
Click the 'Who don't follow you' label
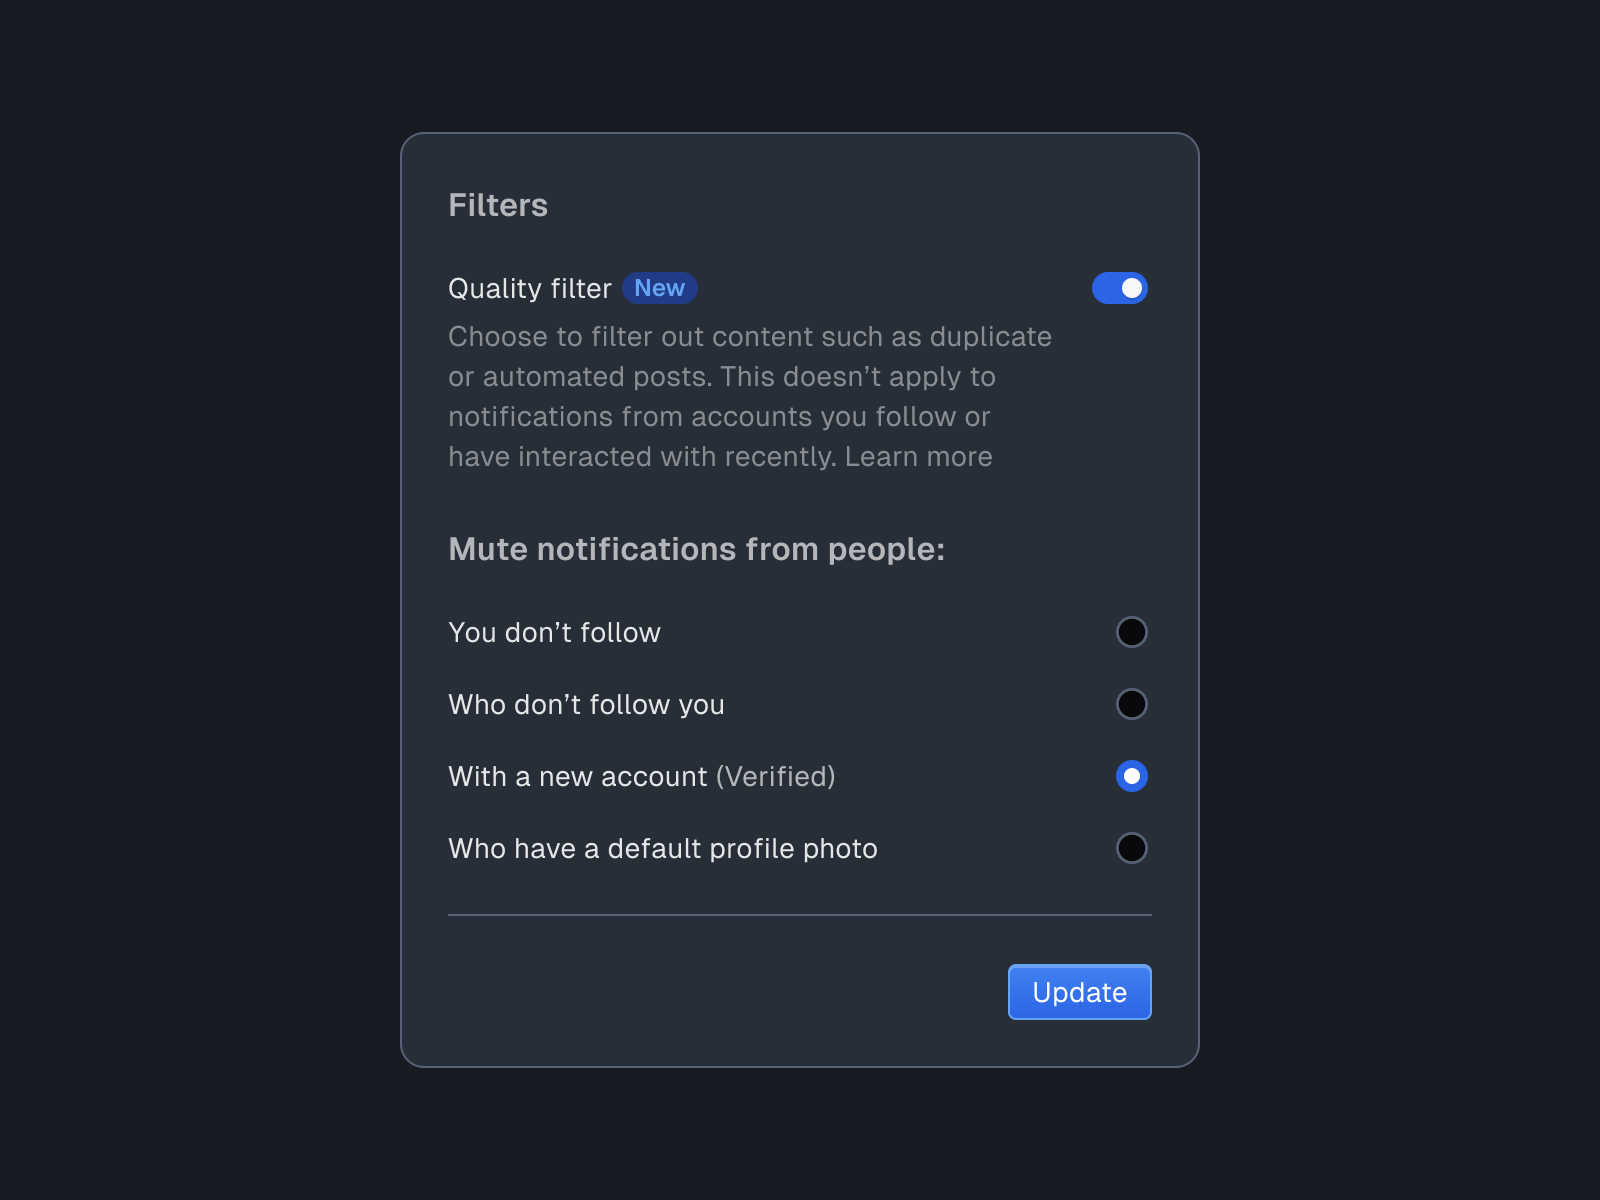click(x=586, y=704)
